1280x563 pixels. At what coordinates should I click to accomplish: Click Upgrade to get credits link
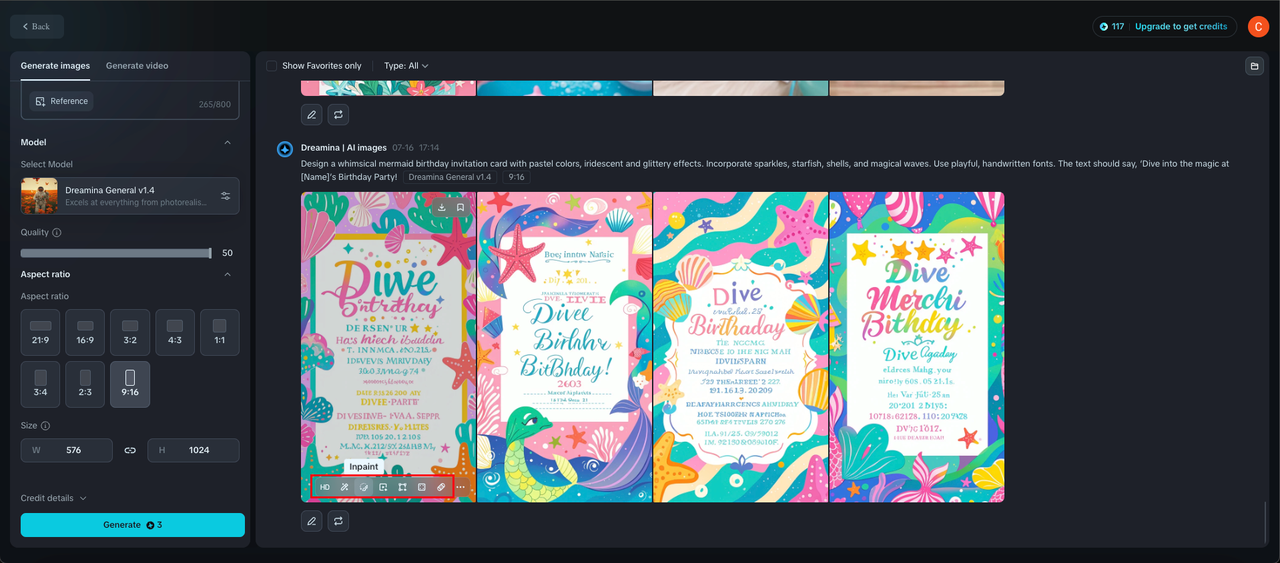pyautogui.click(x=1181, y=27)
